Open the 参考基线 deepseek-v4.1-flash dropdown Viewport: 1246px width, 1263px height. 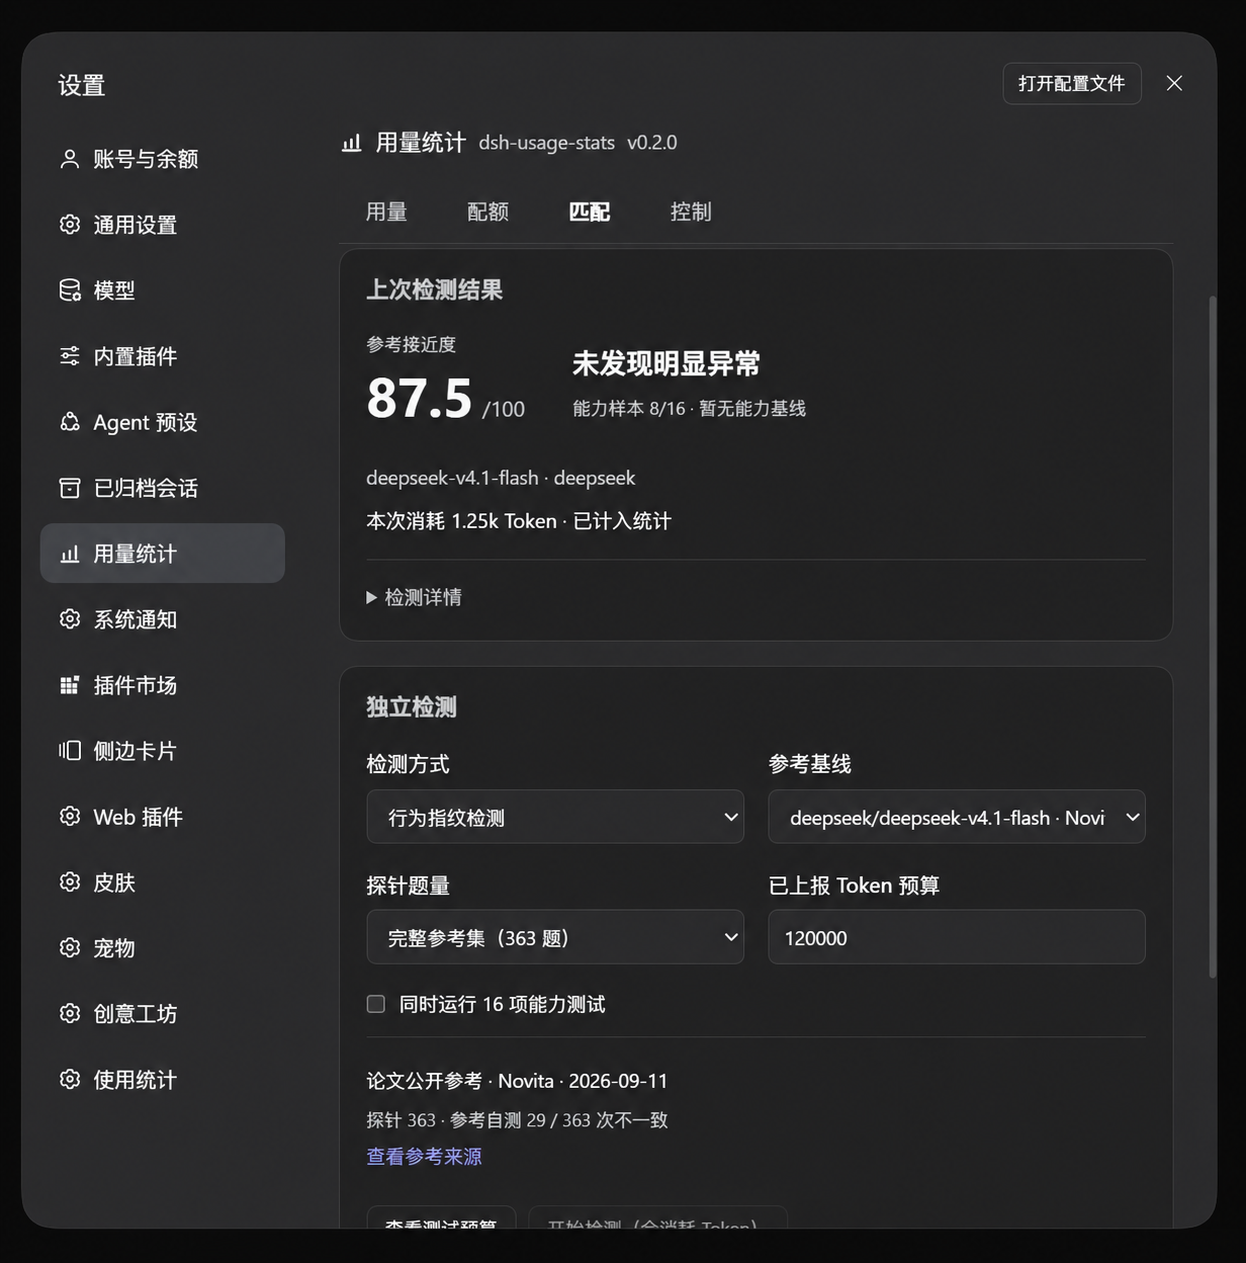[x=956, y=817]
